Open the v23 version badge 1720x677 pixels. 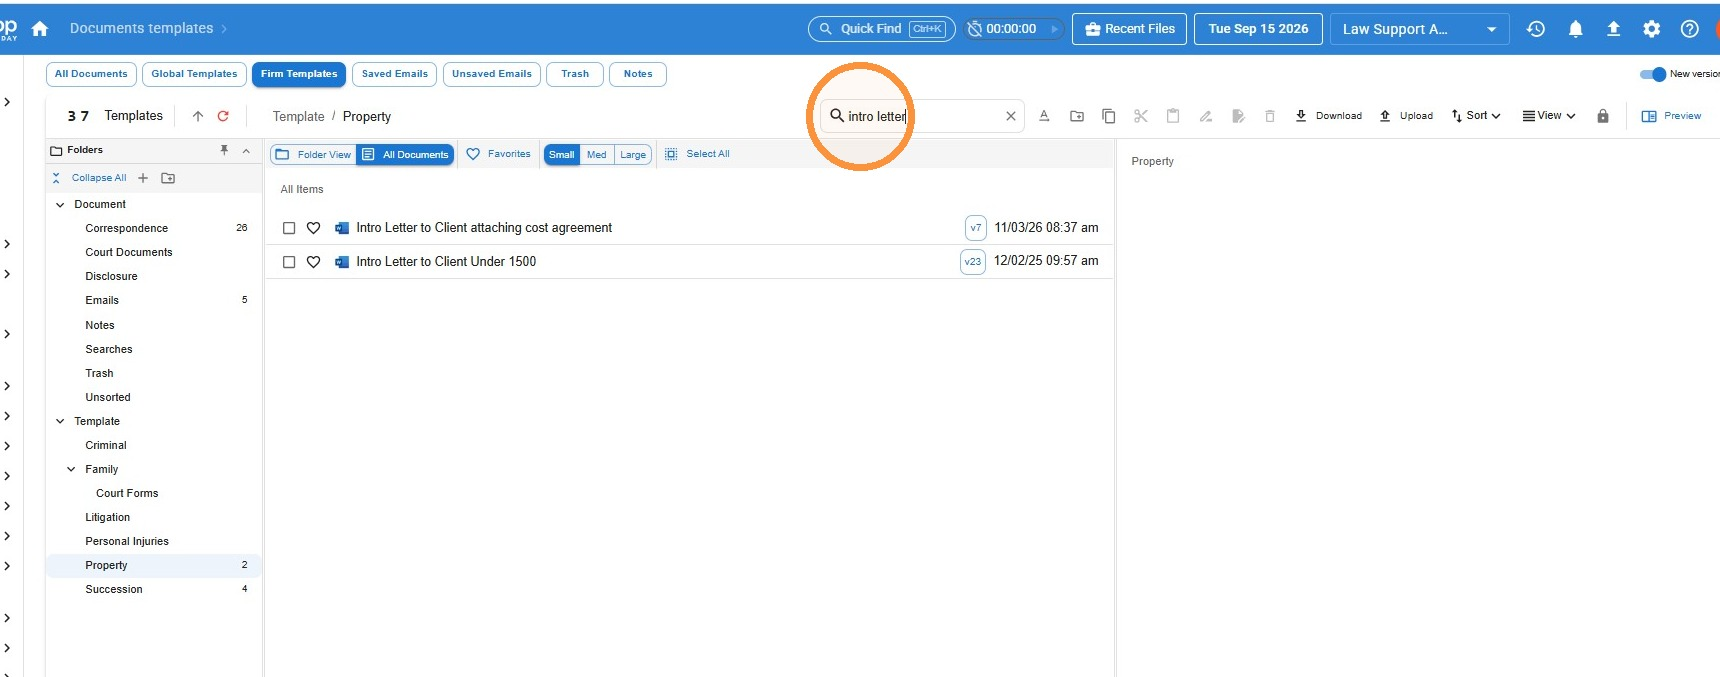[973, 262]
